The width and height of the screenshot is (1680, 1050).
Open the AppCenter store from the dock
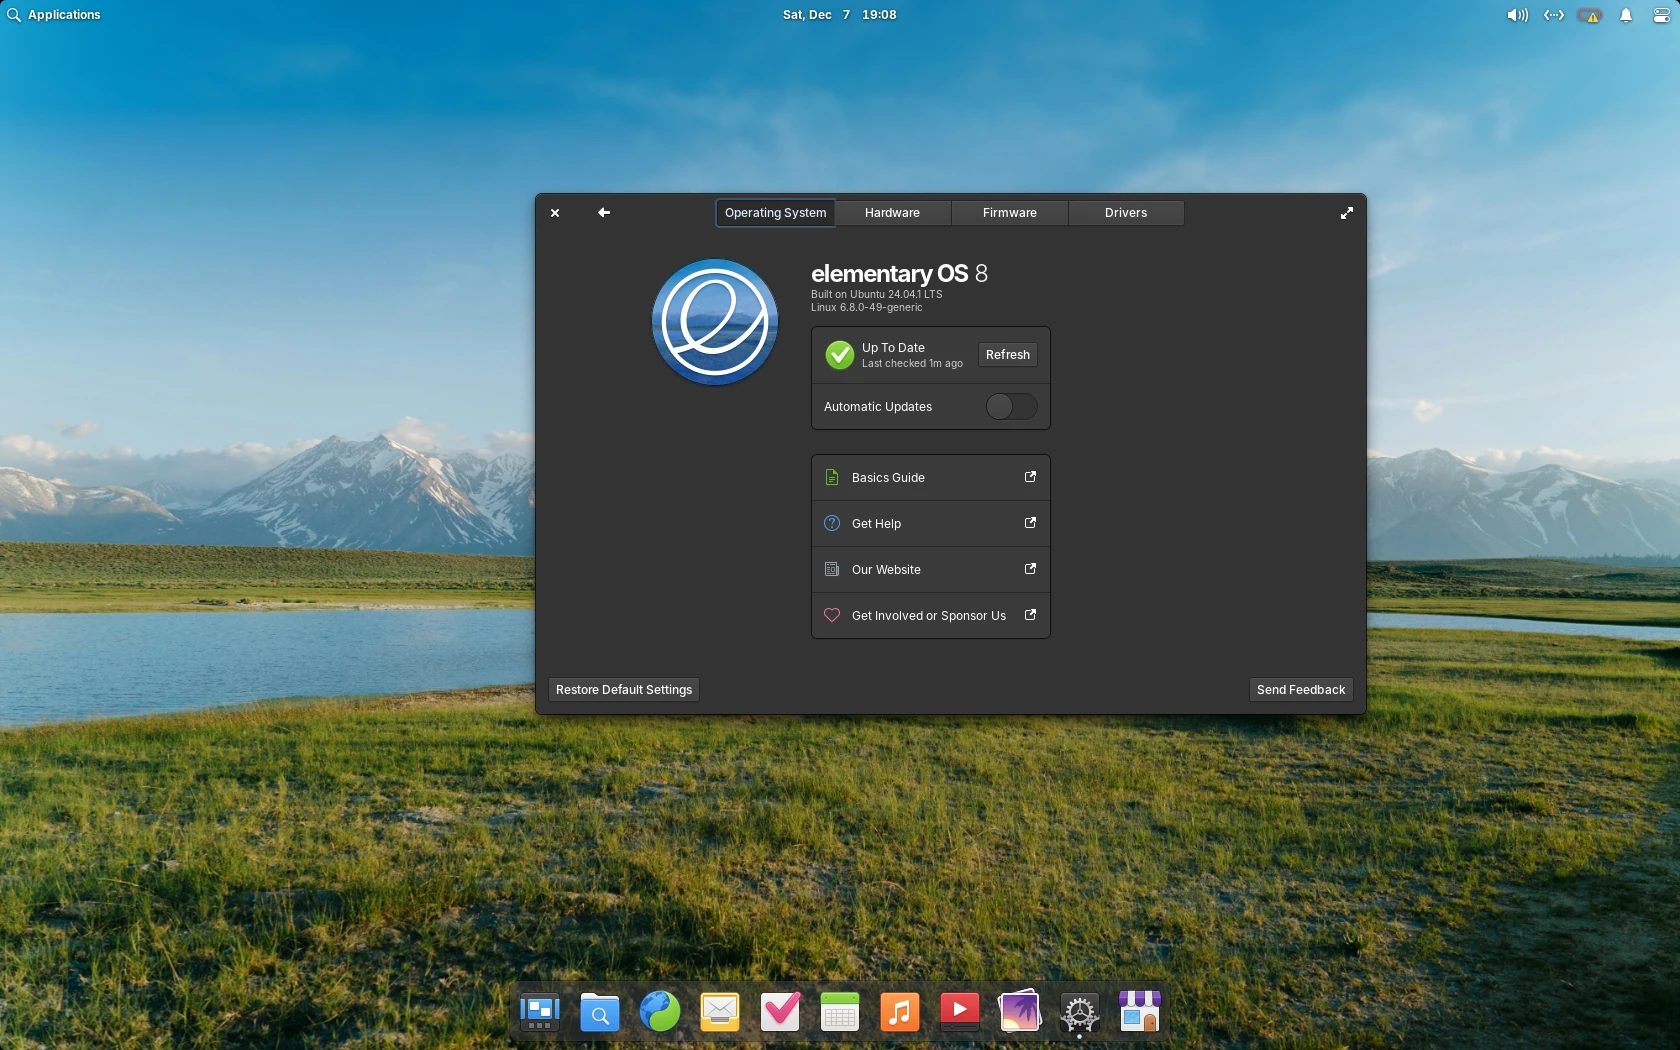(1138, 1012)
